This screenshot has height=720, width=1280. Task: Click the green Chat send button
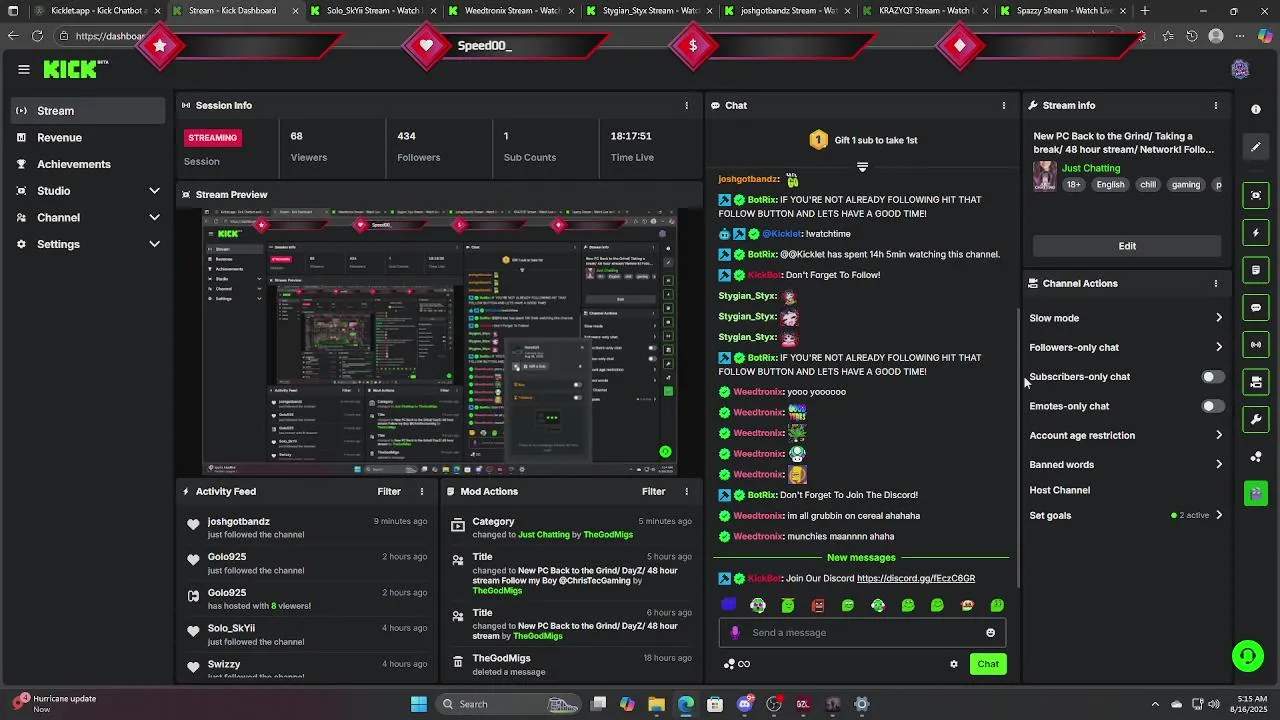[988, 664]
